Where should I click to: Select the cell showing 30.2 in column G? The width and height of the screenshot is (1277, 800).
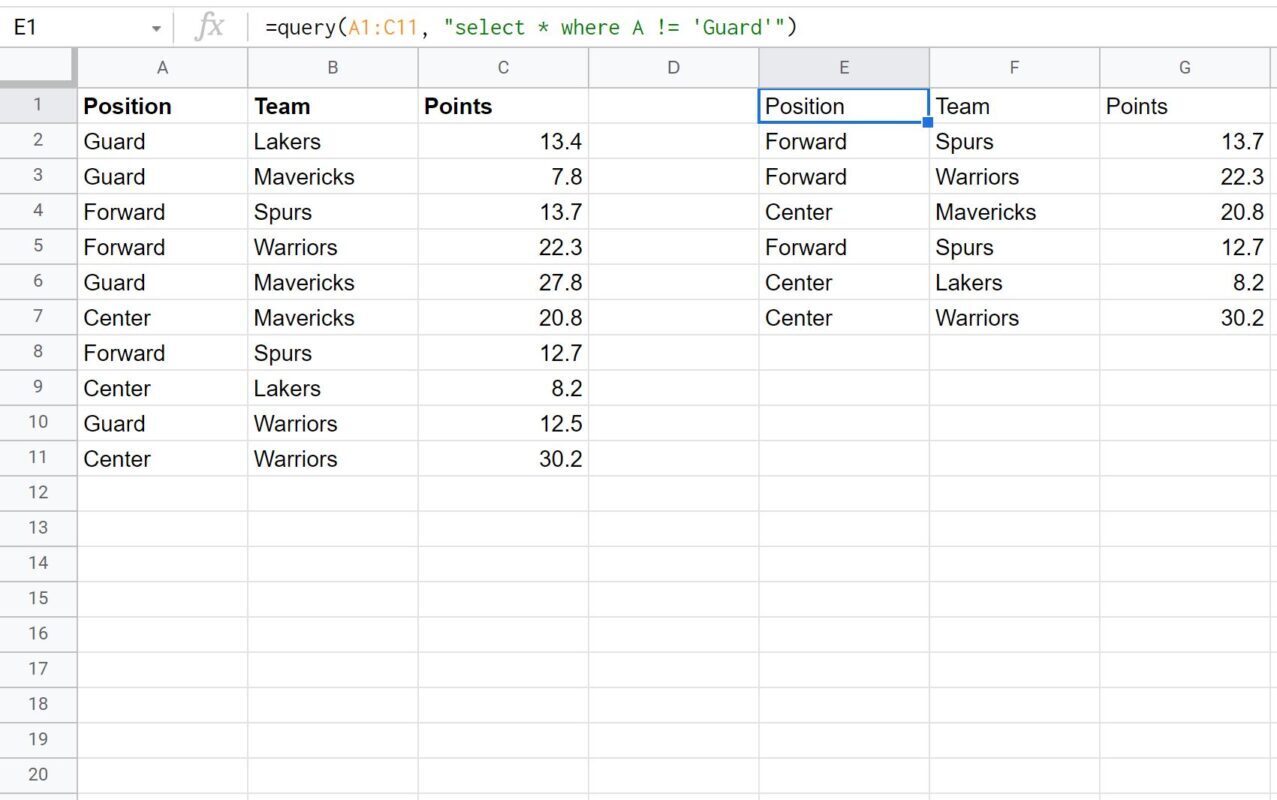click(1184, 318)
